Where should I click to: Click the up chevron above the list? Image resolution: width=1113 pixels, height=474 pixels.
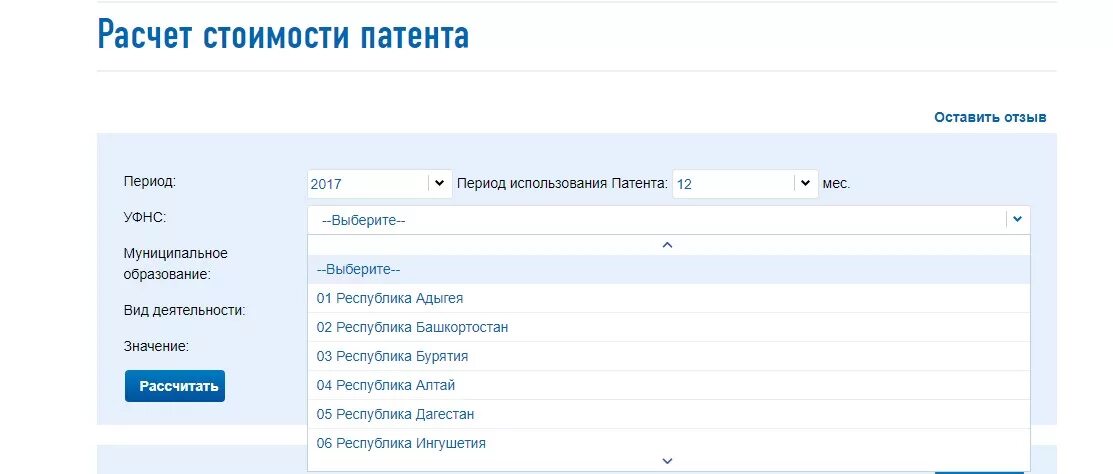coord(667,245)
